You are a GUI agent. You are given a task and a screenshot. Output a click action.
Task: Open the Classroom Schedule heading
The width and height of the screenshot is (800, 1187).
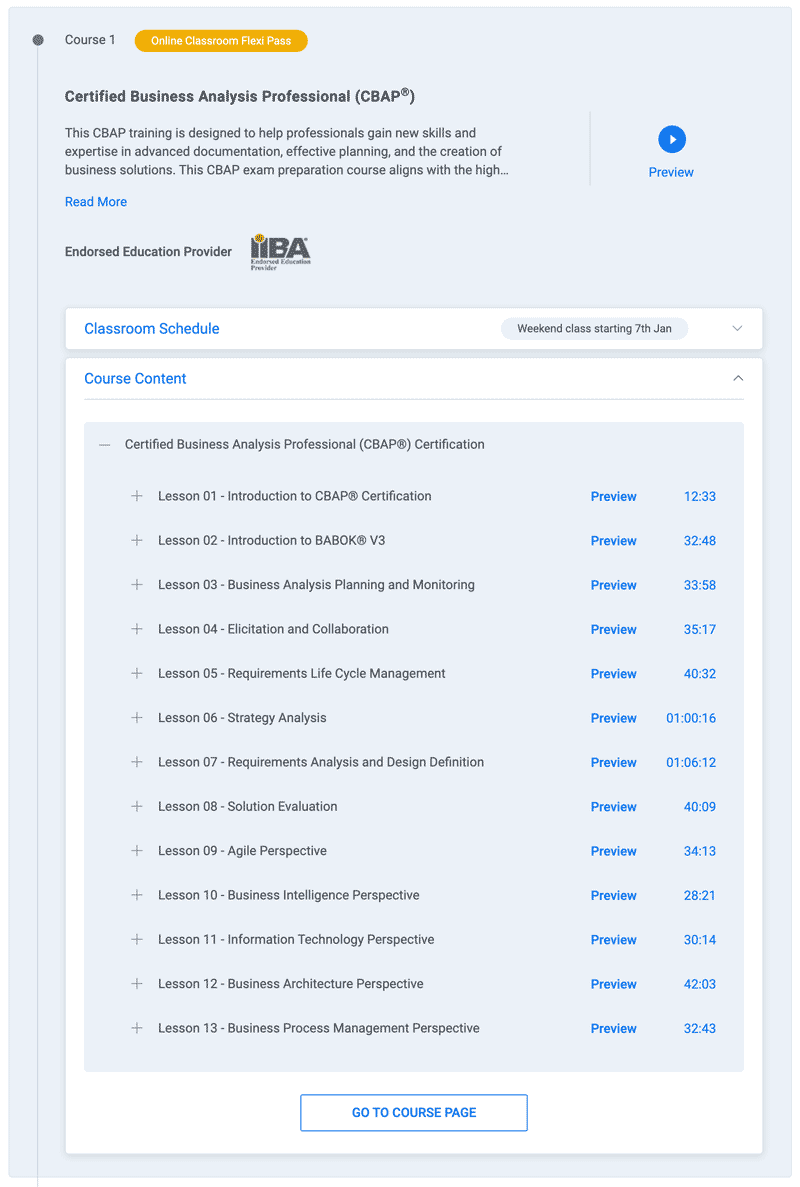point(151,329)
